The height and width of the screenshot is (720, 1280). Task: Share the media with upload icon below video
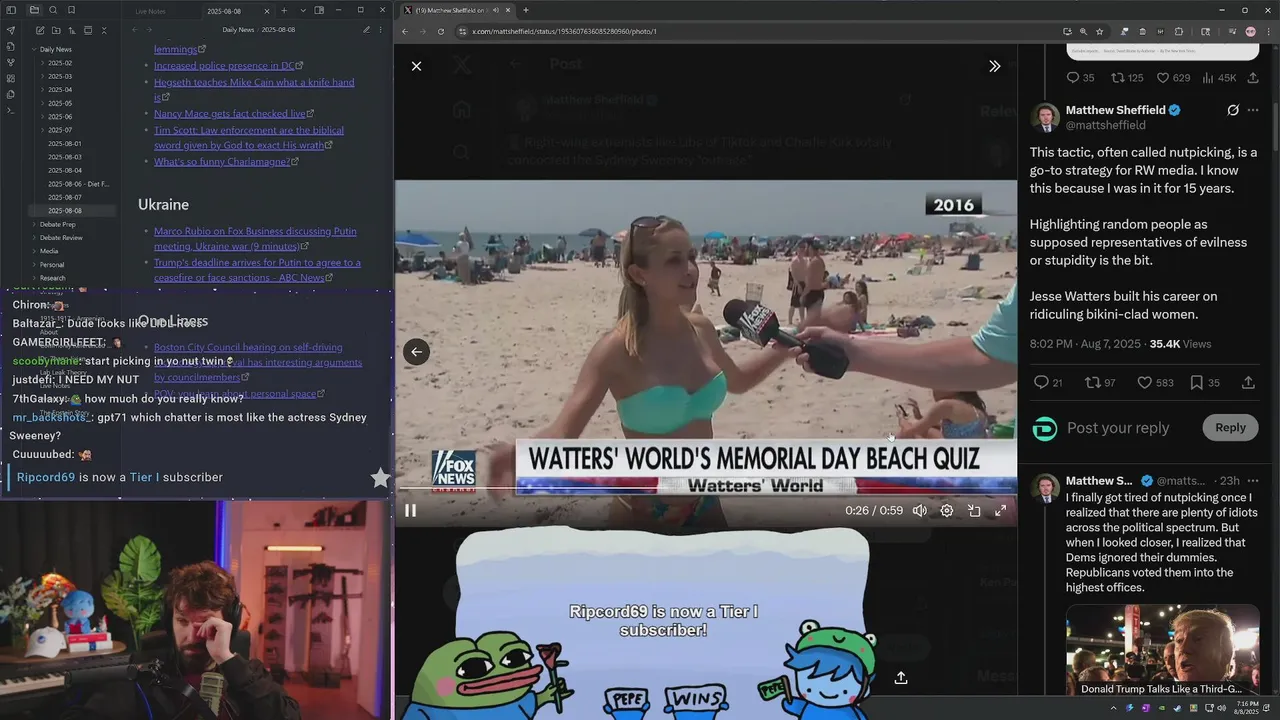900,678
